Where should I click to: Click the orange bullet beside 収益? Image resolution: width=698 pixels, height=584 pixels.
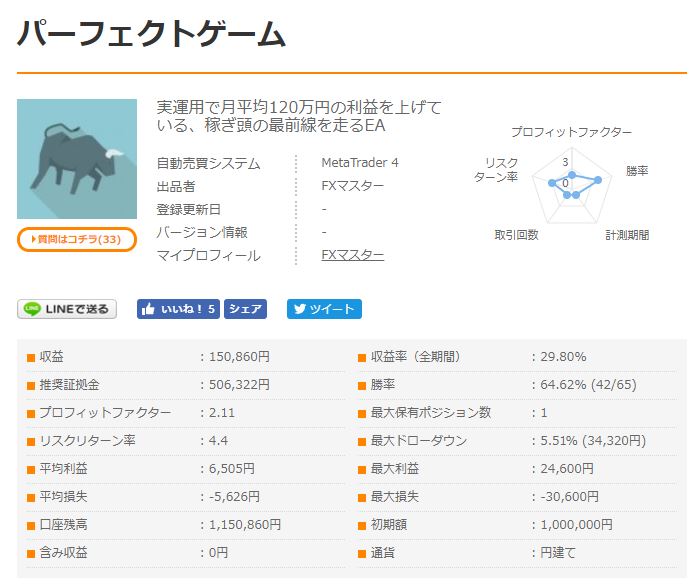coord(31,357)
